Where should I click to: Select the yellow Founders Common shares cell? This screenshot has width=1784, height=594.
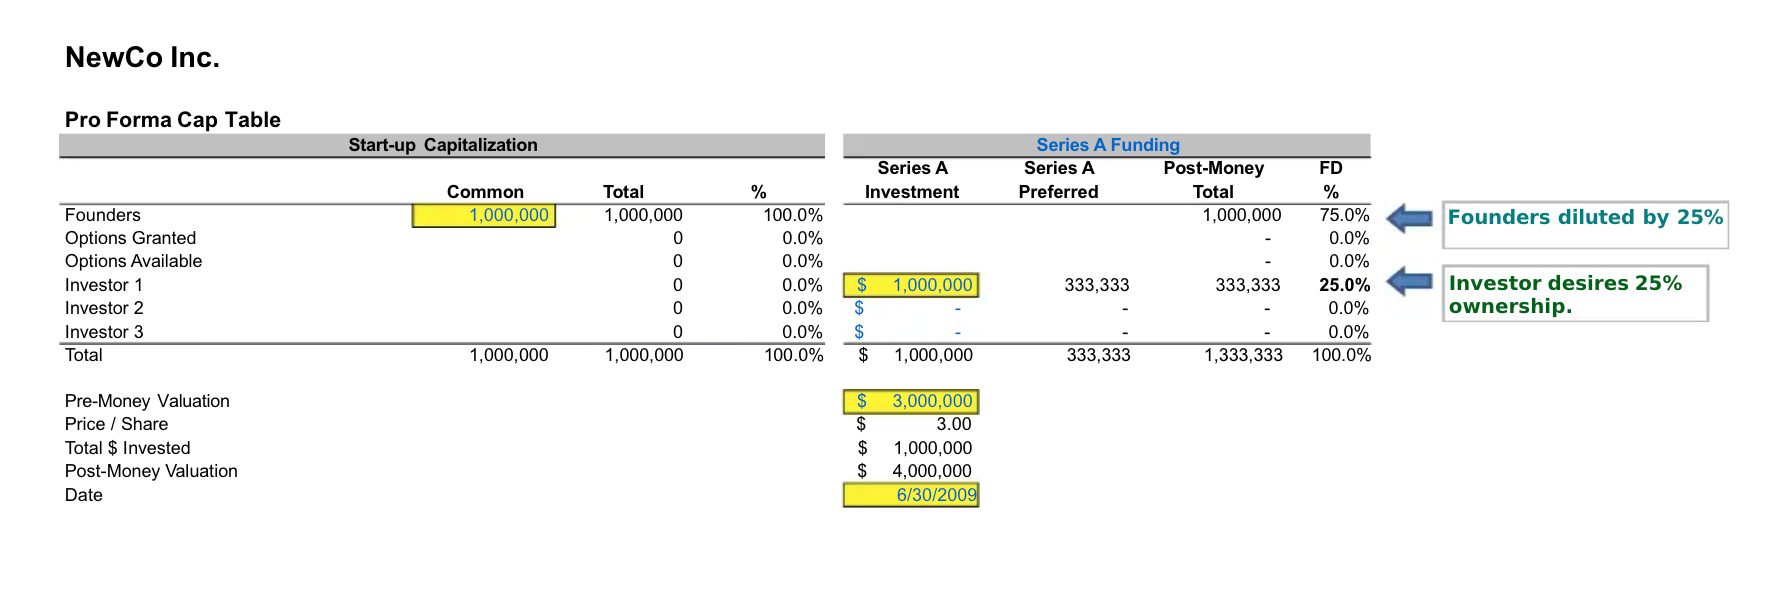[484, 215]
